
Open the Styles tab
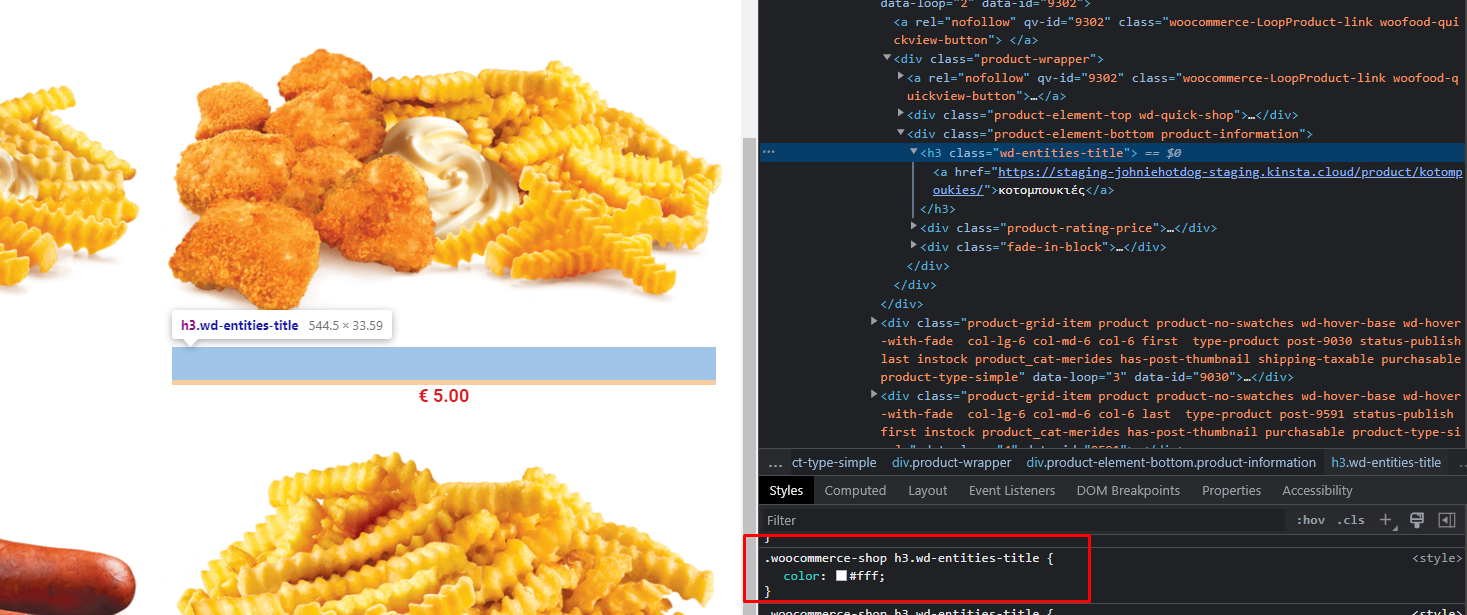coord(786,490)
